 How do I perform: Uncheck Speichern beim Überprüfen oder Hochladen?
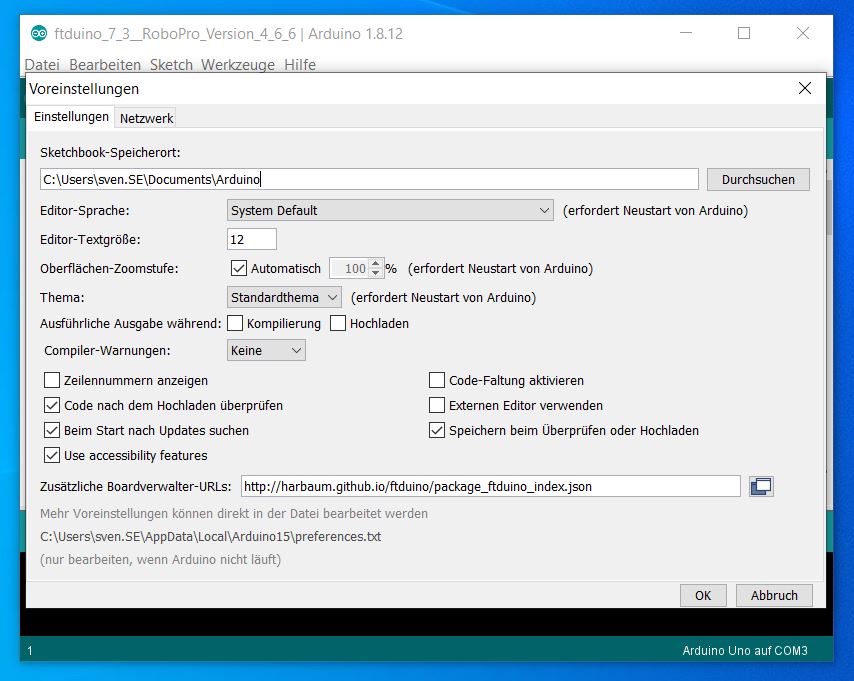[437, 430]
